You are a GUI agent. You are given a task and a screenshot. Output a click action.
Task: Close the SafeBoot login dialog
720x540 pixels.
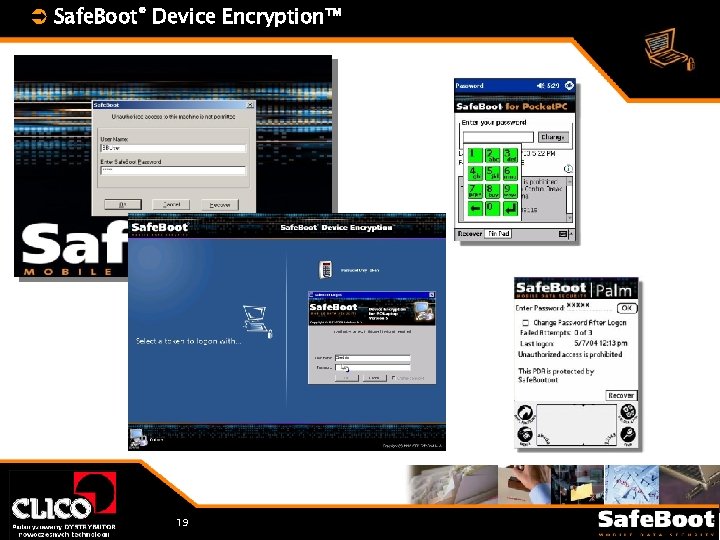tap(250, 105)
